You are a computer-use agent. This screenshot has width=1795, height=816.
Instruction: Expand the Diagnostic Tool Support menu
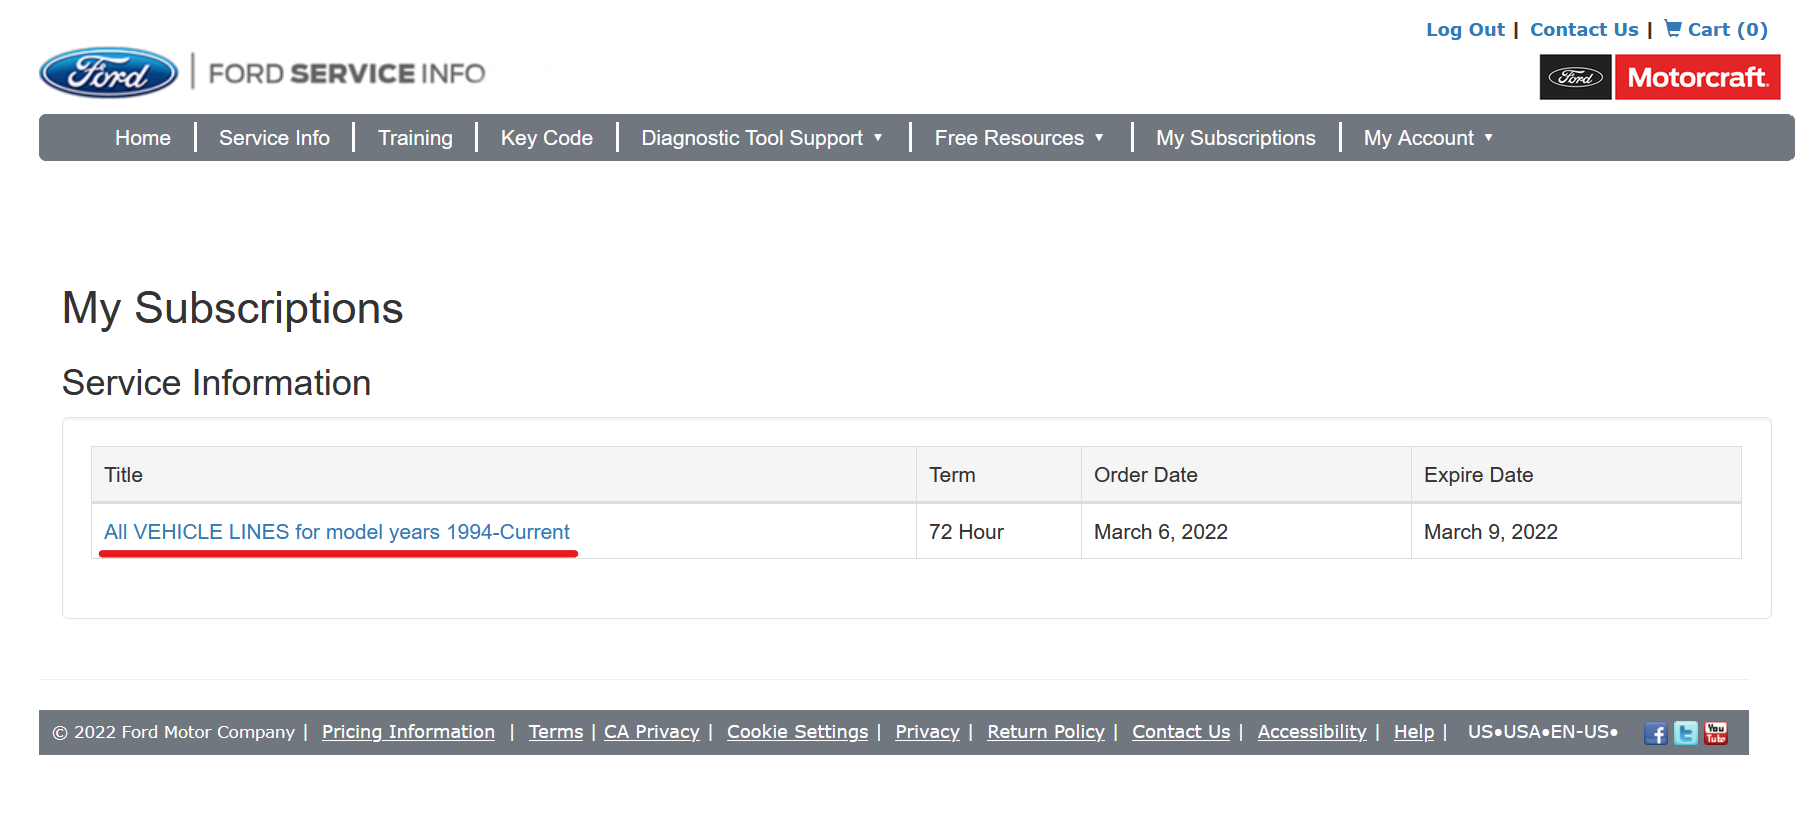[x=762, y=138]
